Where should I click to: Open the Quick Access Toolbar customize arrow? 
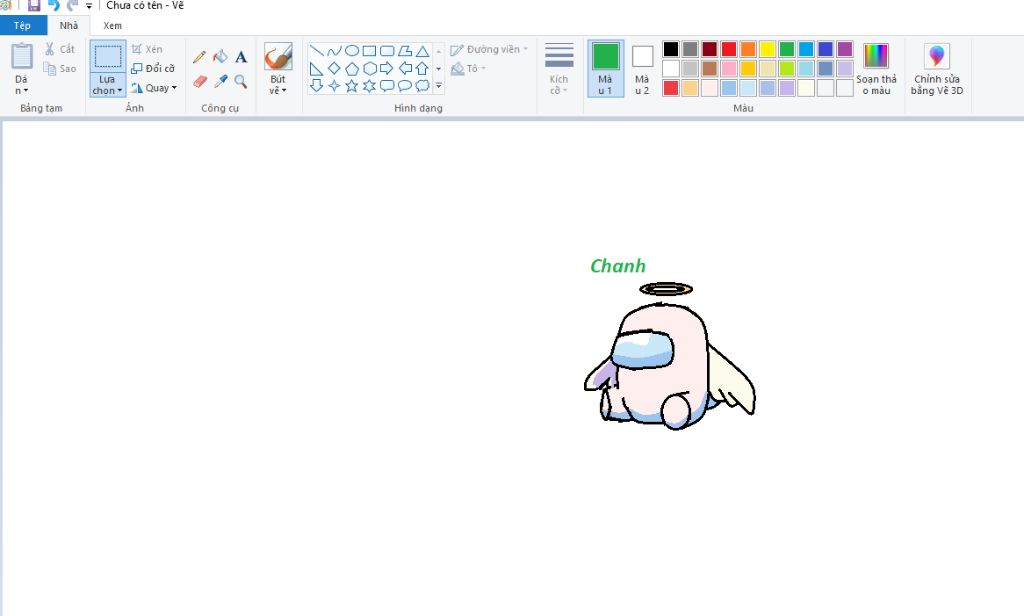(x=89, y=6)
